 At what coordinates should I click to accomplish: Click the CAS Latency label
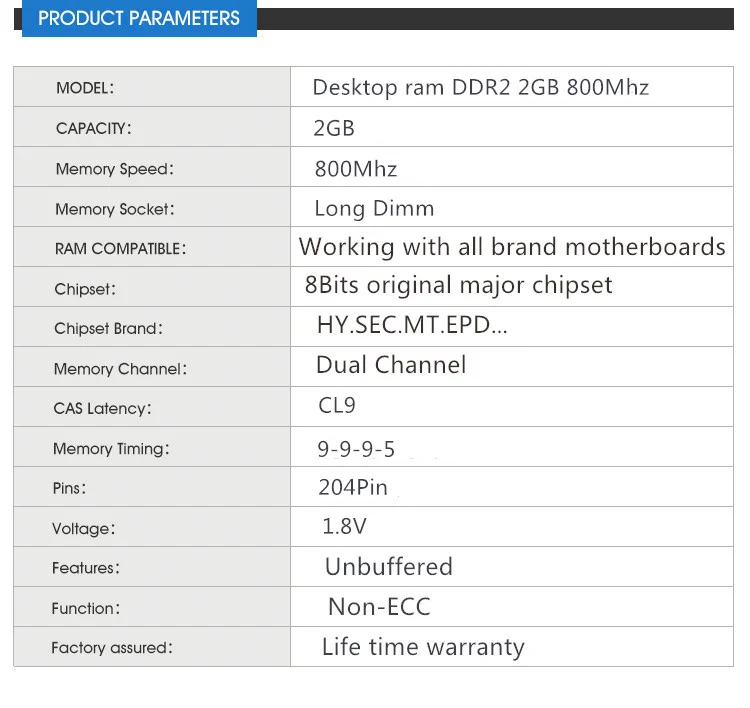(x=102, y=408)
